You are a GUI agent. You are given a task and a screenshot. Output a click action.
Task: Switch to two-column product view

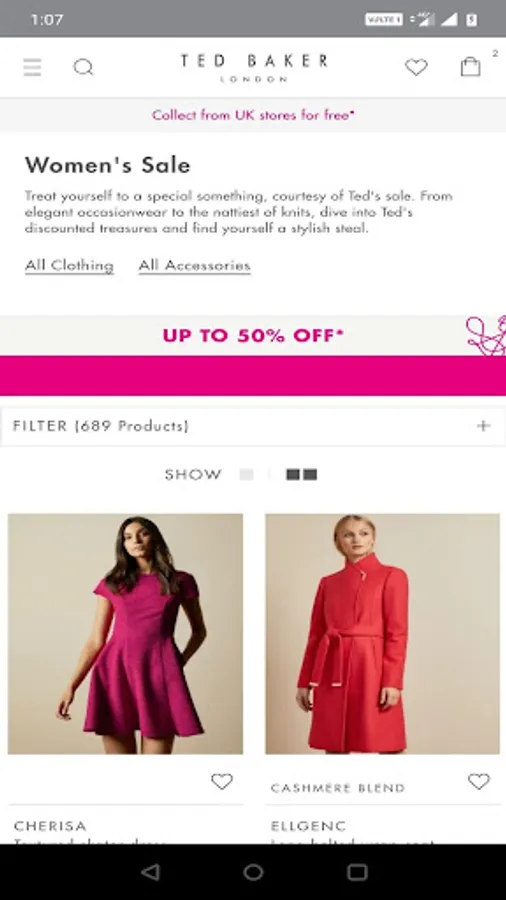pos(302,475)
